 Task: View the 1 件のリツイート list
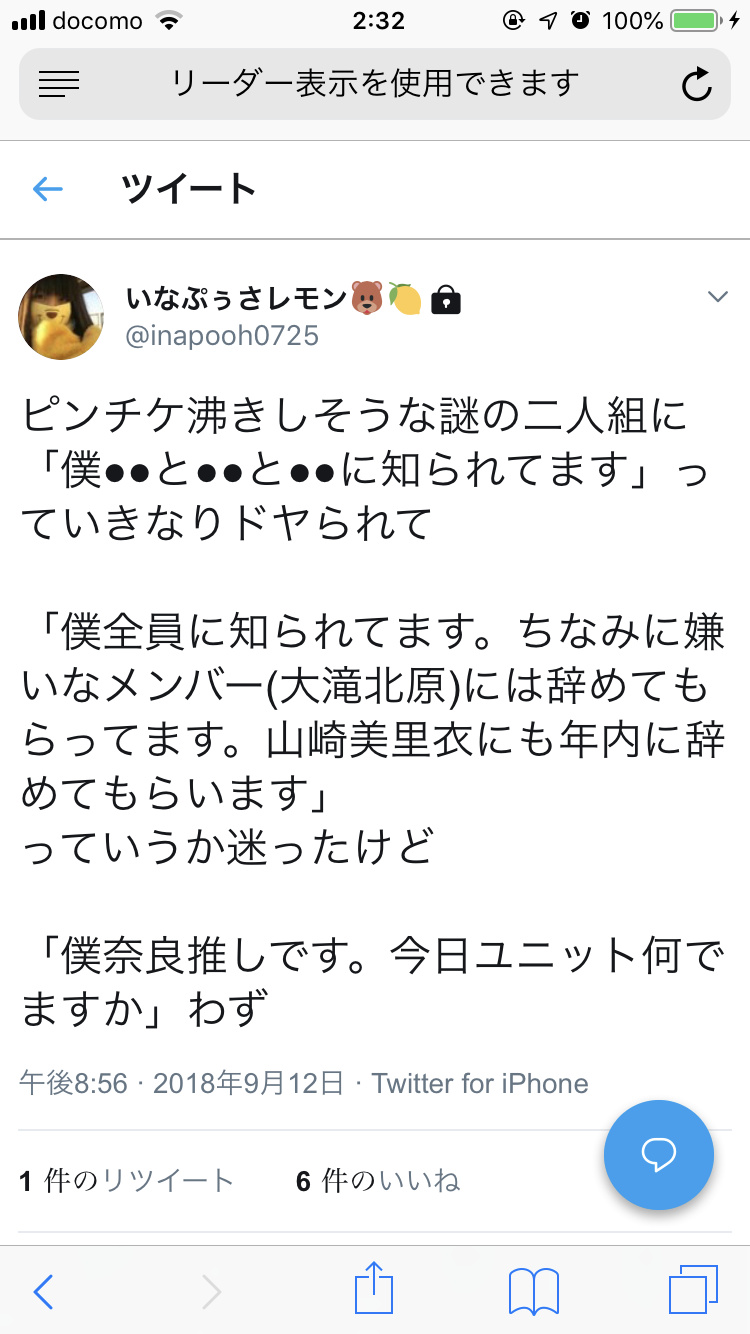coord(127,1181)
